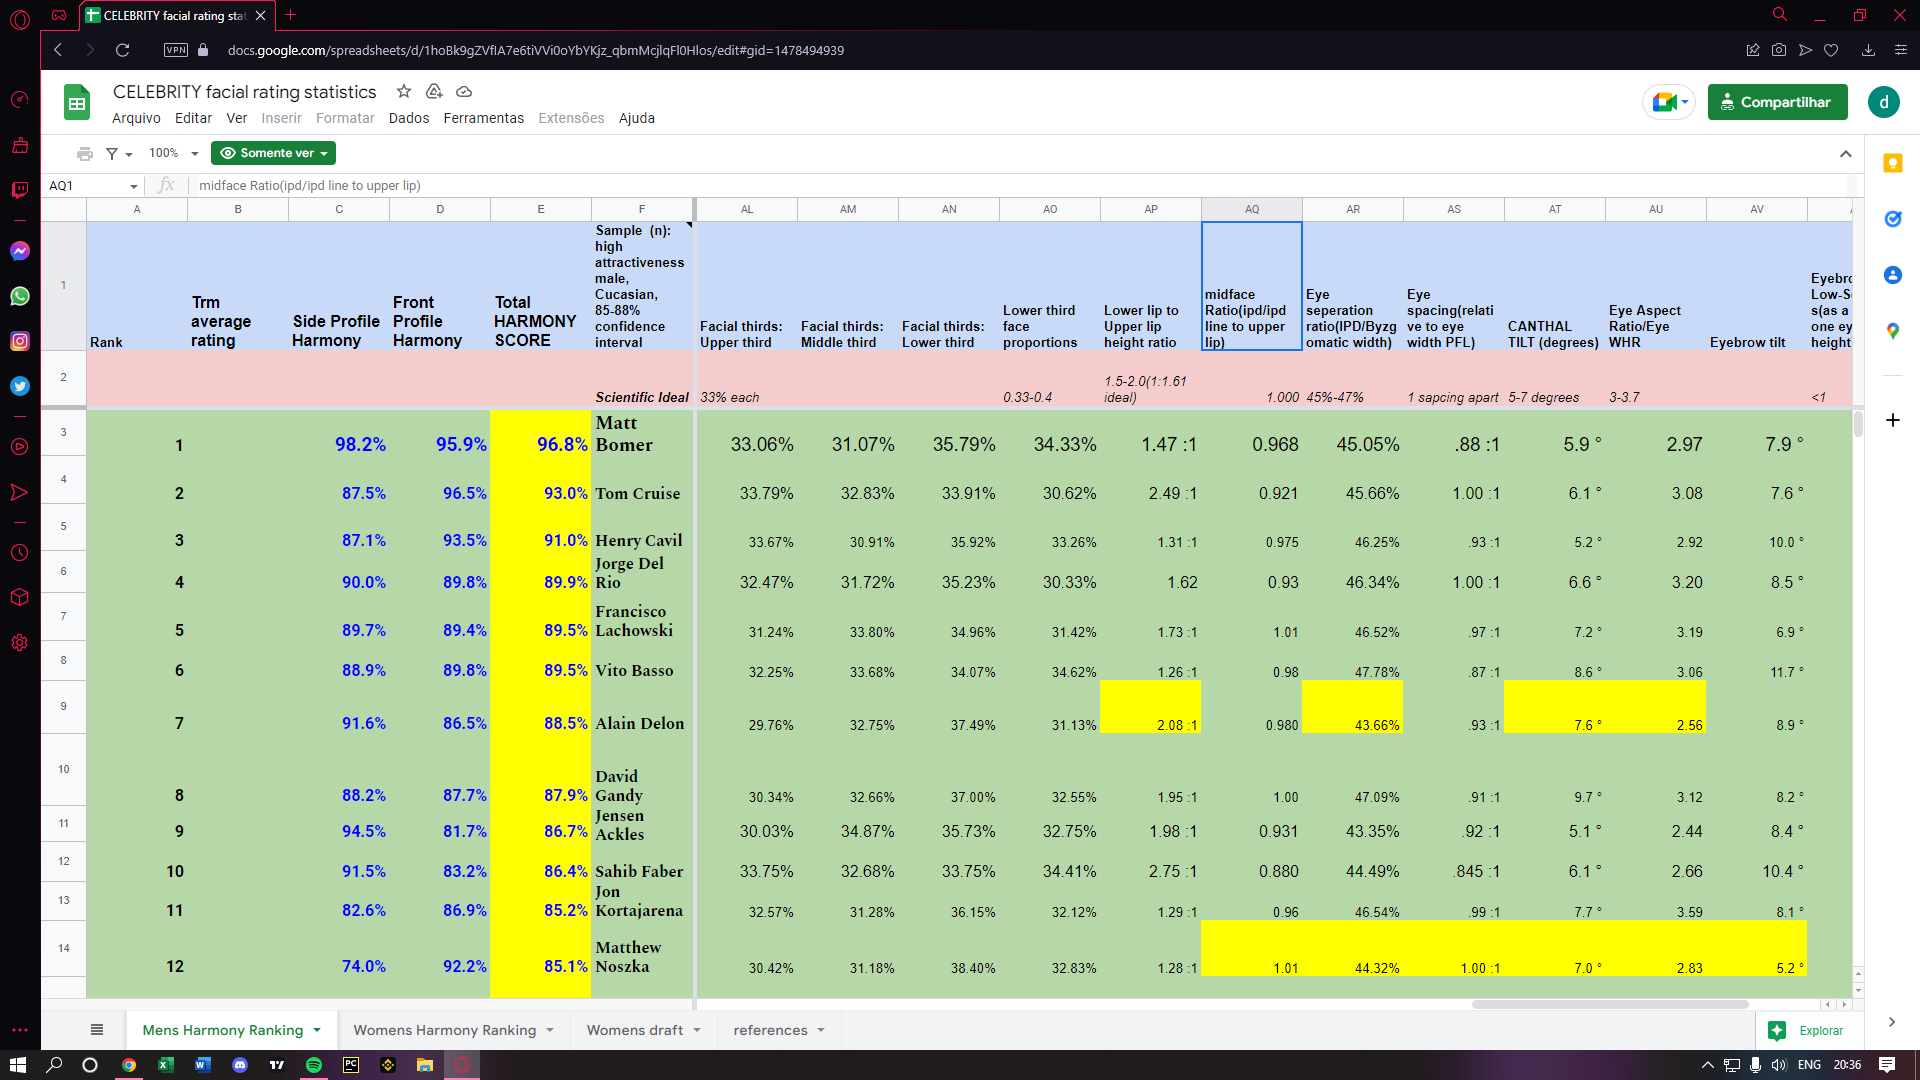
Task: Expand the Somente ver mode dropdown
Action: [273, 153]
